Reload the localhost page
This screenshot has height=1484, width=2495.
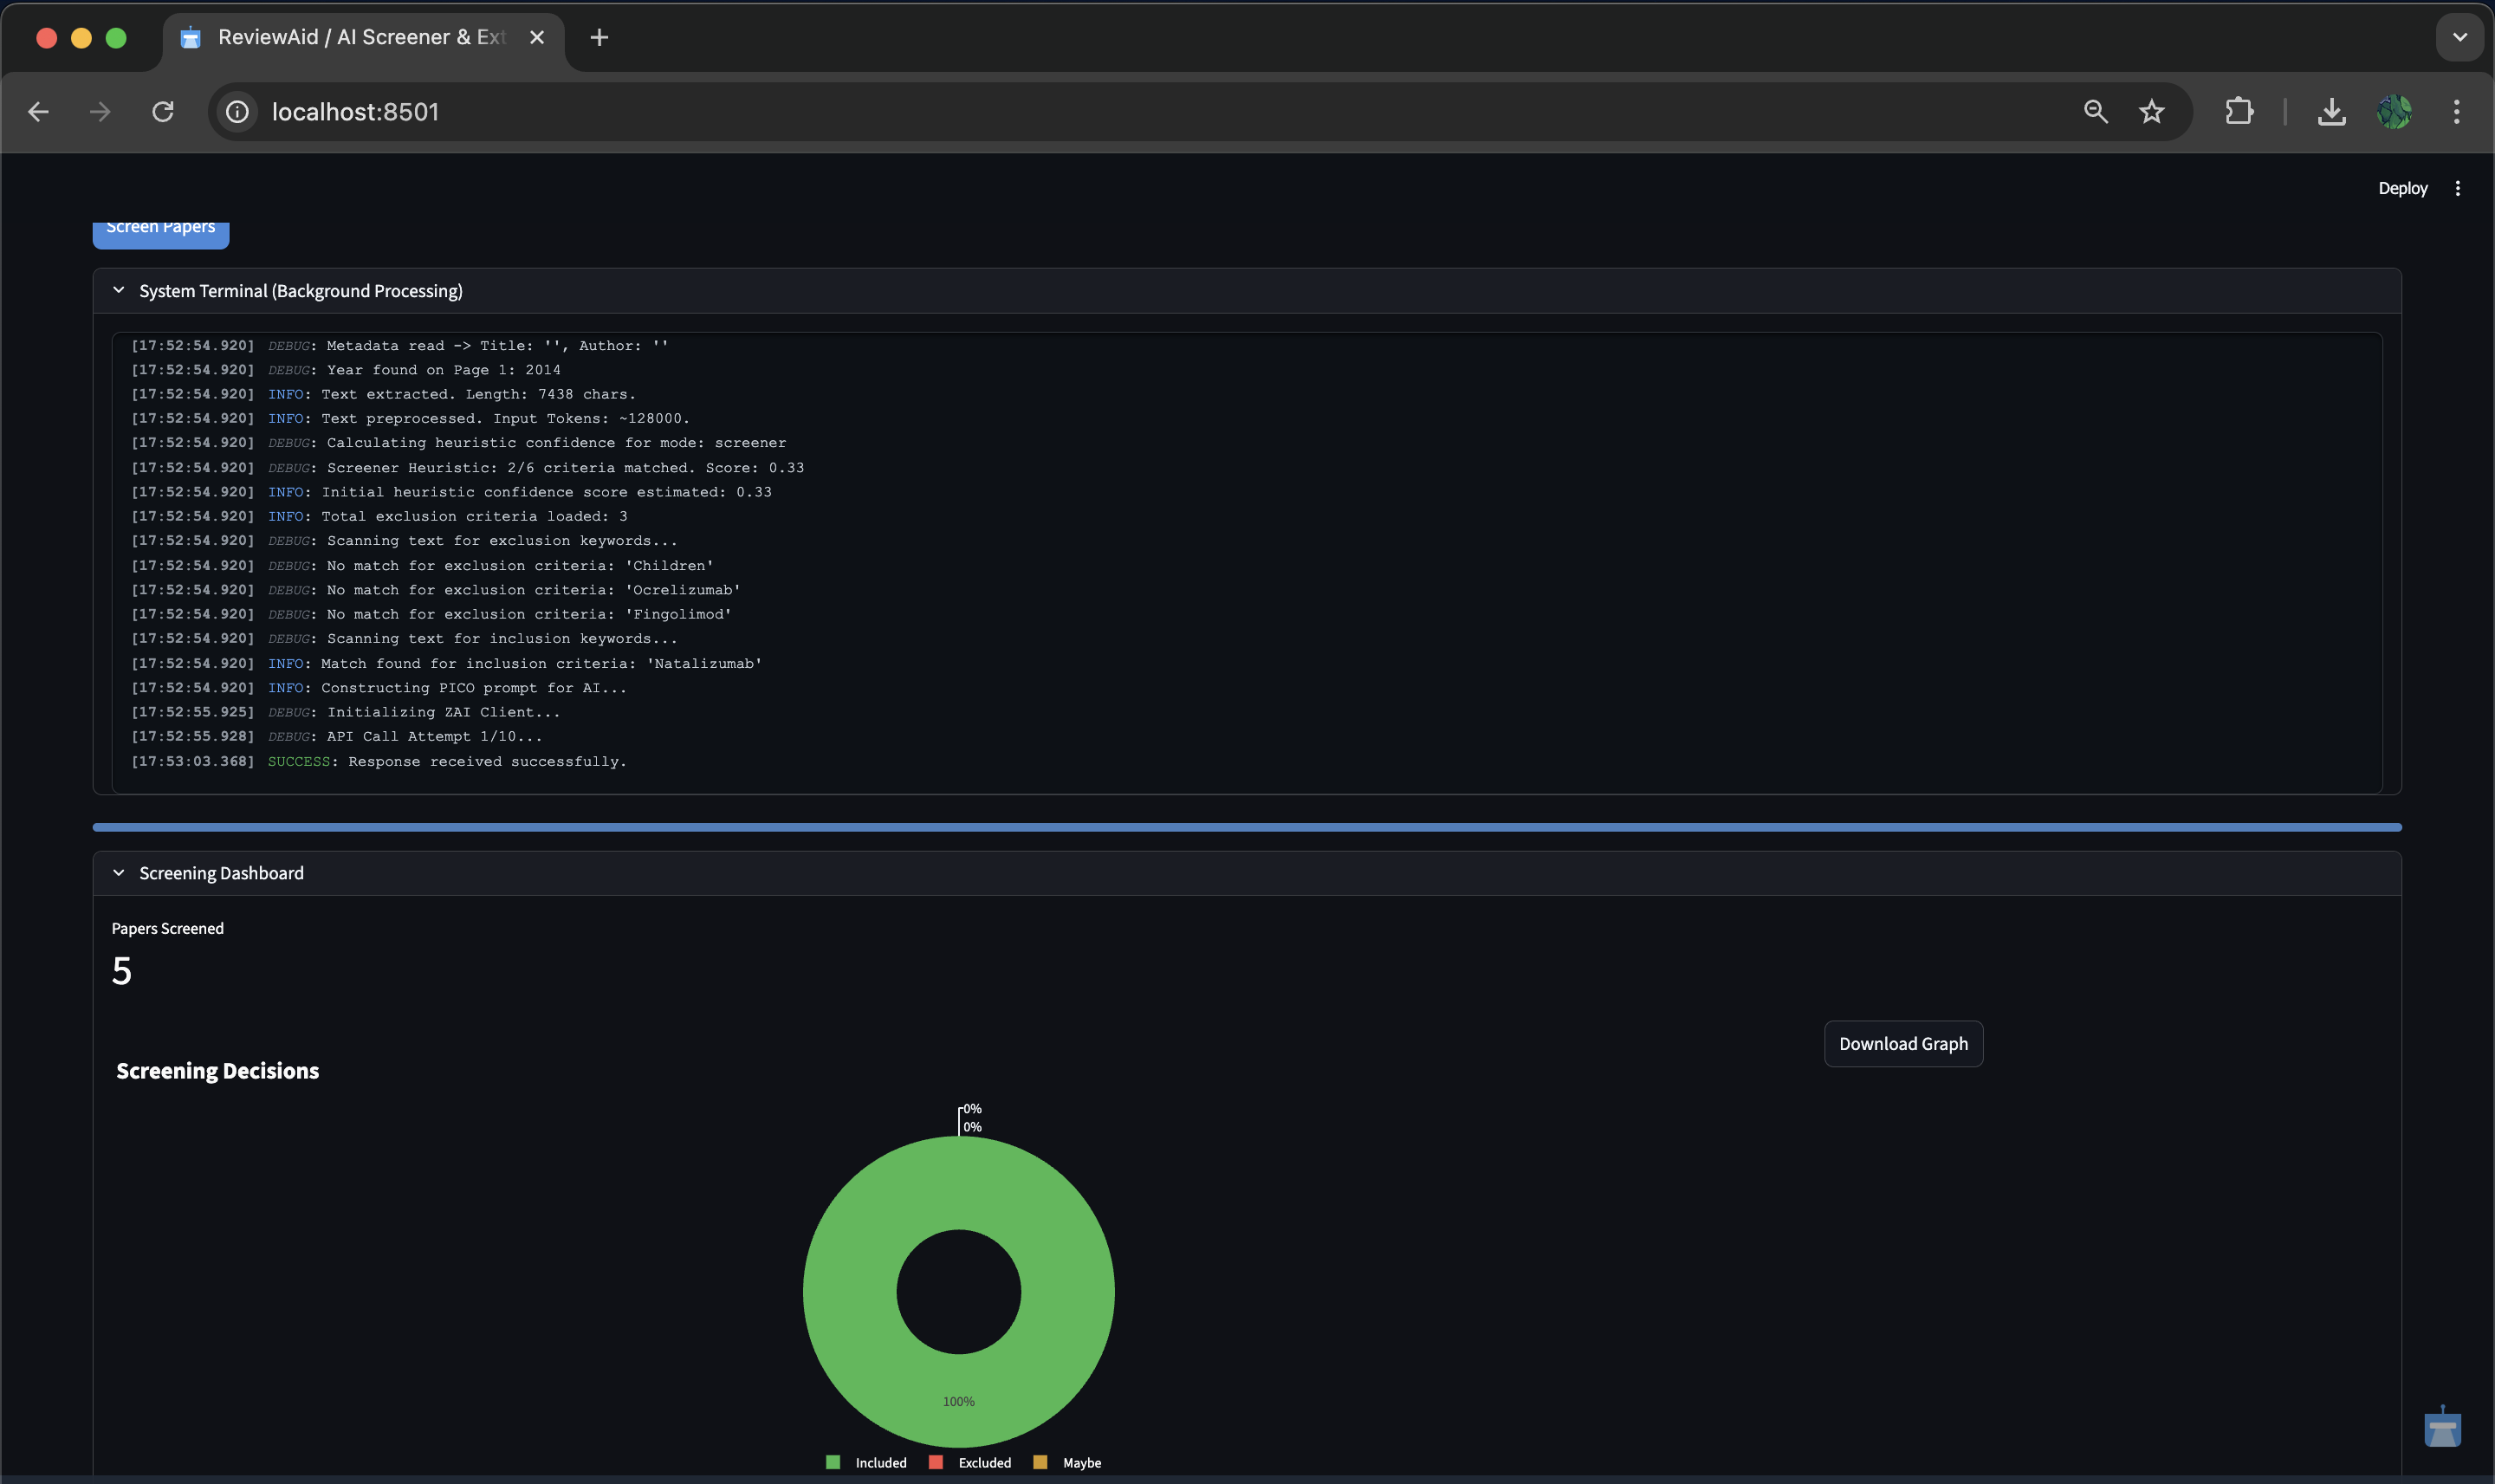pos(163,112)
